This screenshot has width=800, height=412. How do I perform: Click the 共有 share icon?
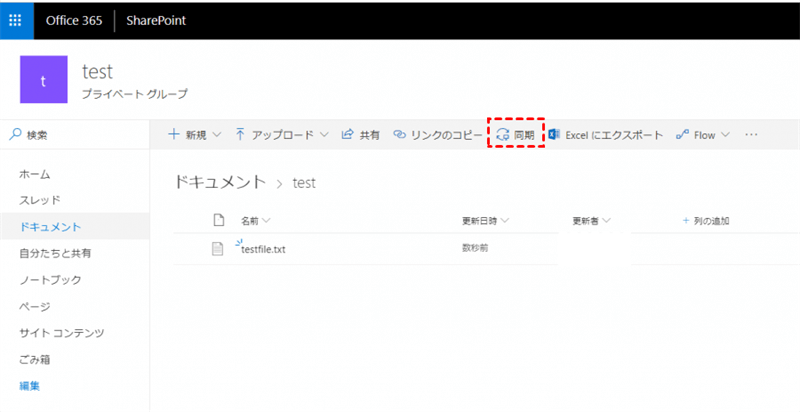pyautogui.click(x=347, y=135)
